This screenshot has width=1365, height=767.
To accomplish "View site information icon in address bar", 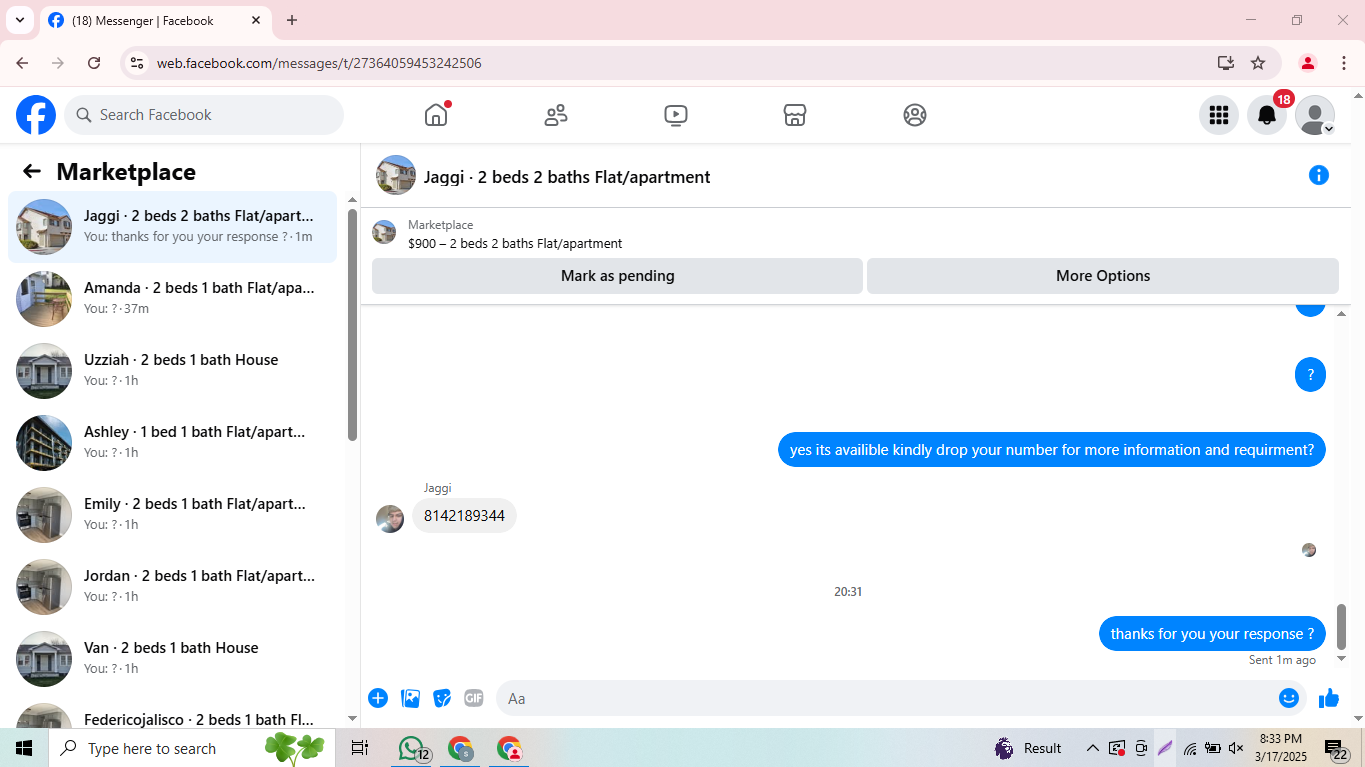I will point(137,63).
